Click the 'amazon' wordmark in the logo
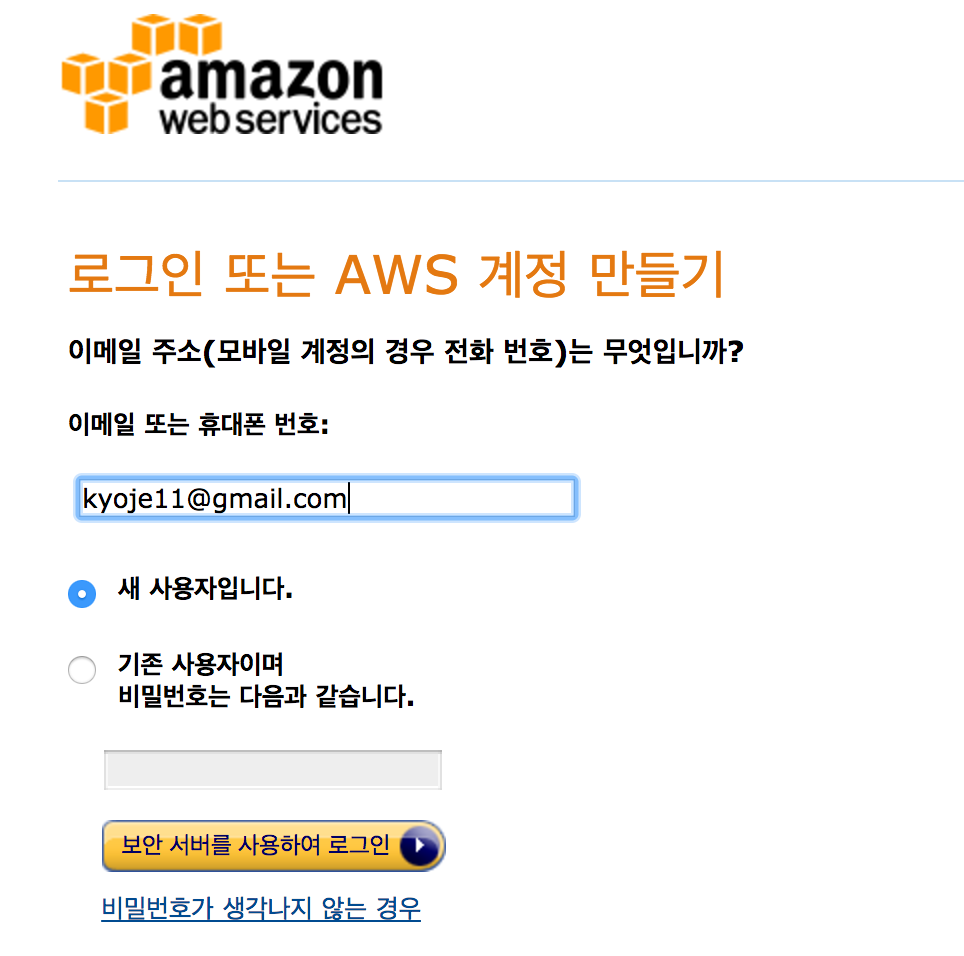964x956 pixels. (x=272, y=78)
